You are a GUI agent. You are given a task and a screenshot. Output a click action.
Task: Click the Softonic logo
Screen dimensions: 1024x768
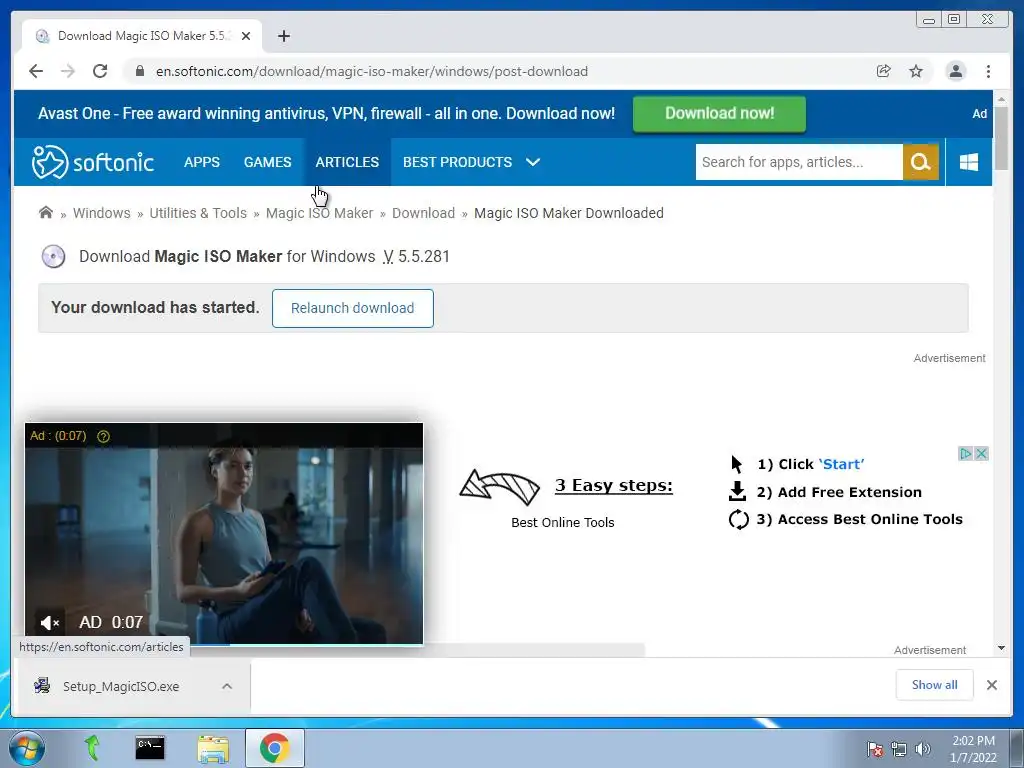pos(93,162)
